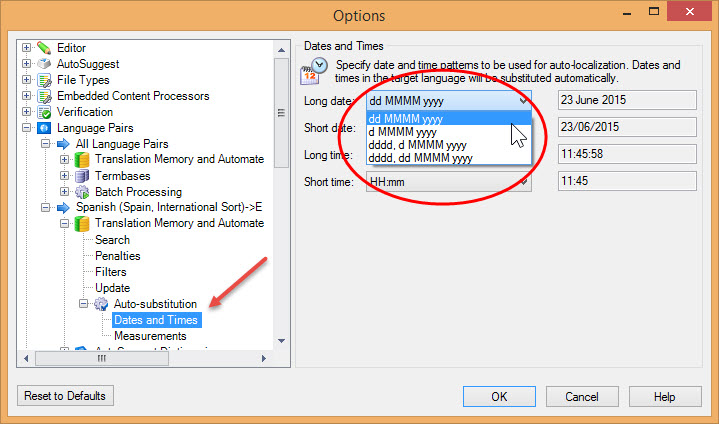719x424 pixels.
Task: Collapse the Auto-substitution node
Action: click(x=84, y=304)
